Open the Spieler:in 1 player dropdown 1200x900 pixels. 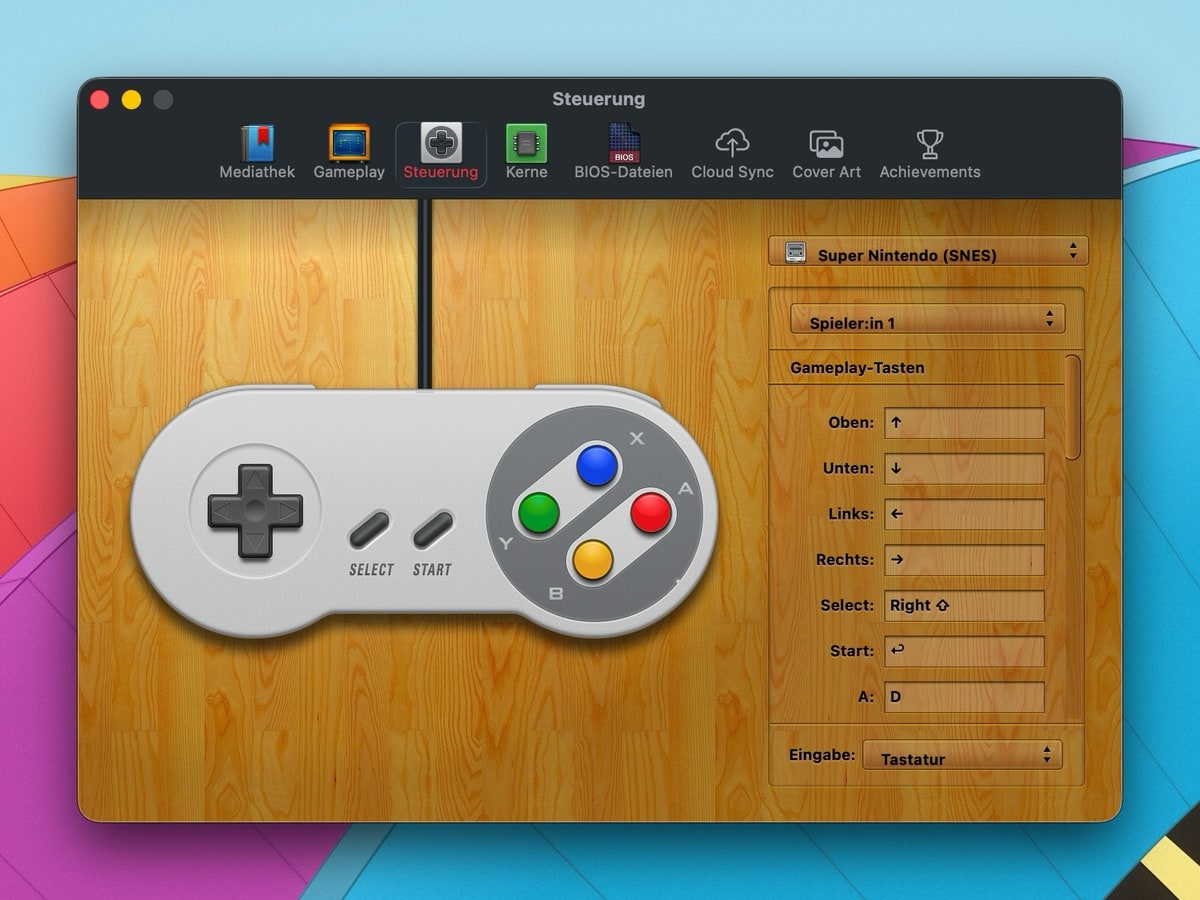928,320
